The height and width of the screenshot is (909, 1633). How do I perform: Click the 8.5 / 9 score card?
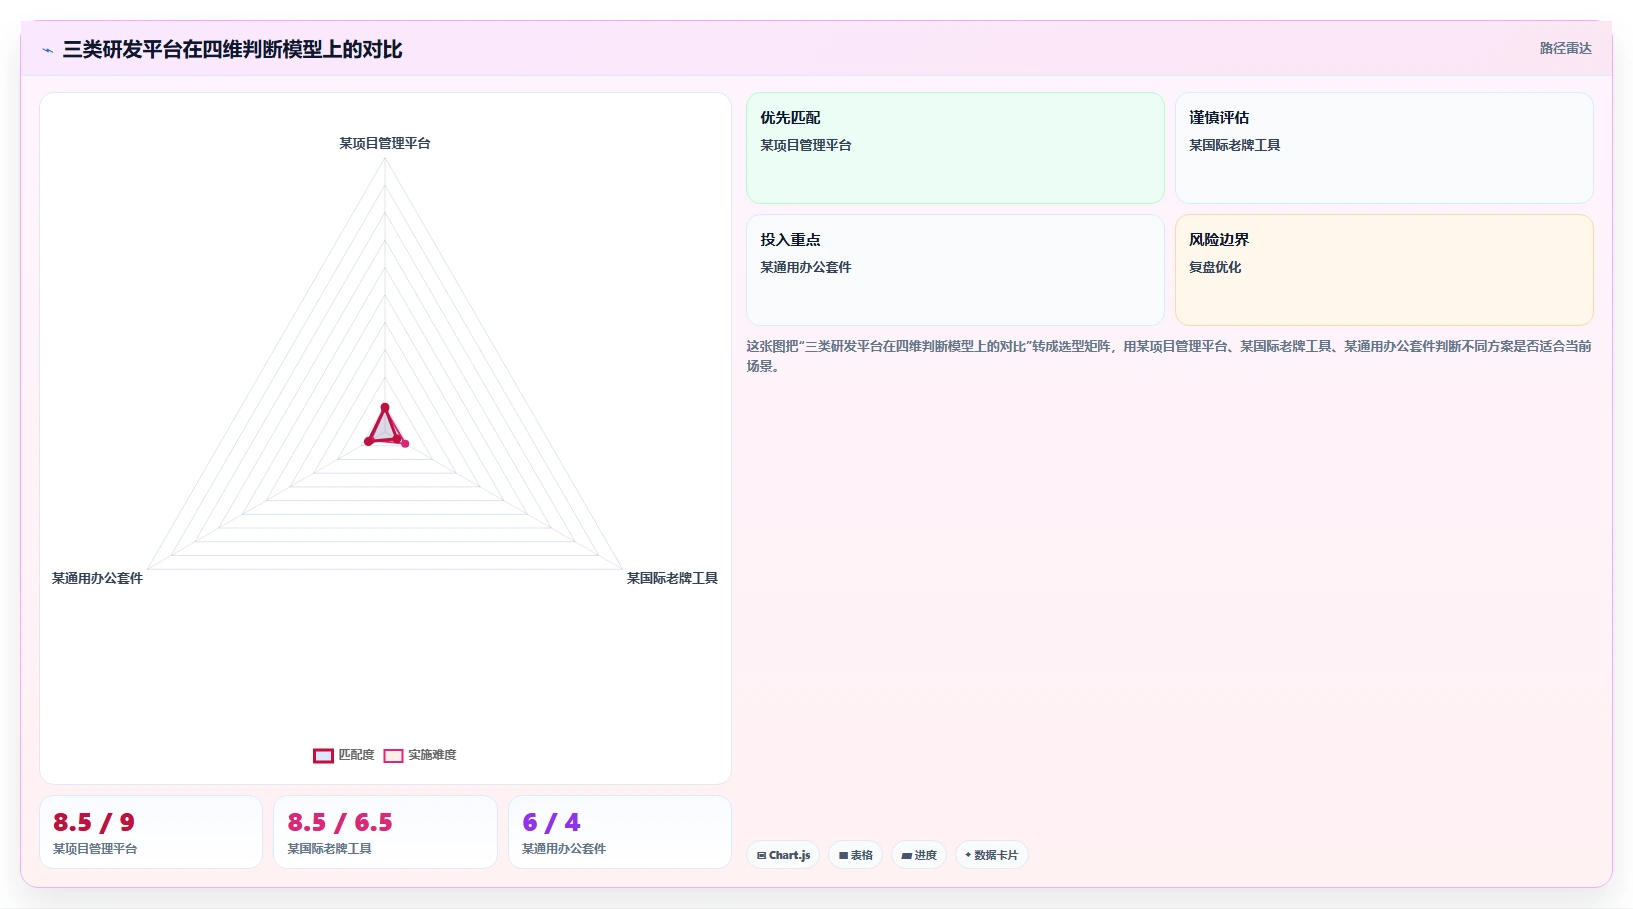point(151,832)
